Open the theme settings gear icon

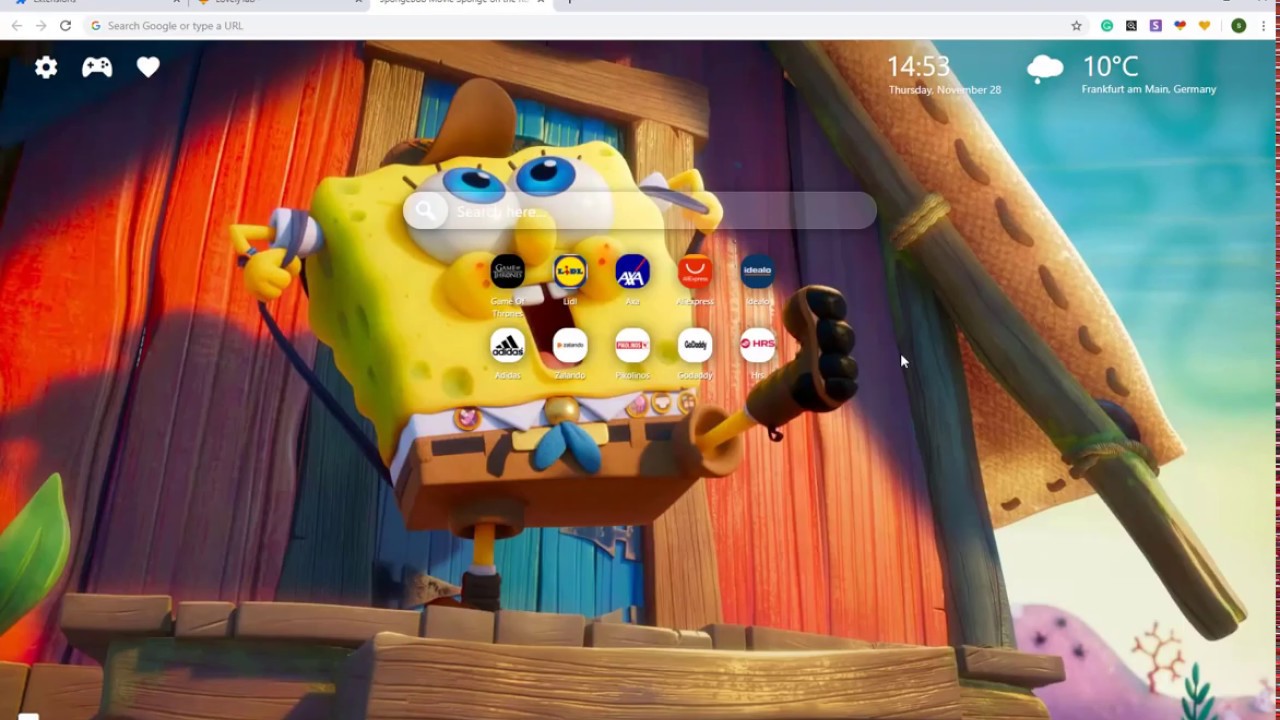click(46, 67)
